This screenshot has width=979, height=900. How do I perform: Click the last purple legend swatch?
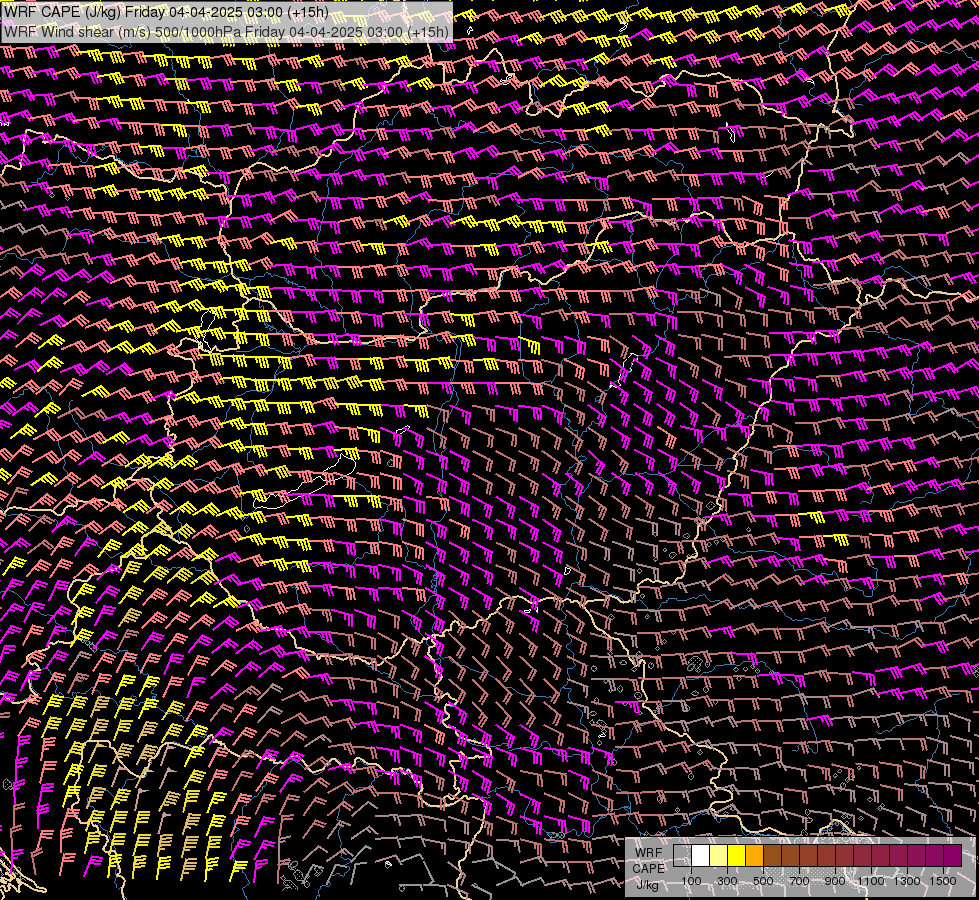[952, 855]
